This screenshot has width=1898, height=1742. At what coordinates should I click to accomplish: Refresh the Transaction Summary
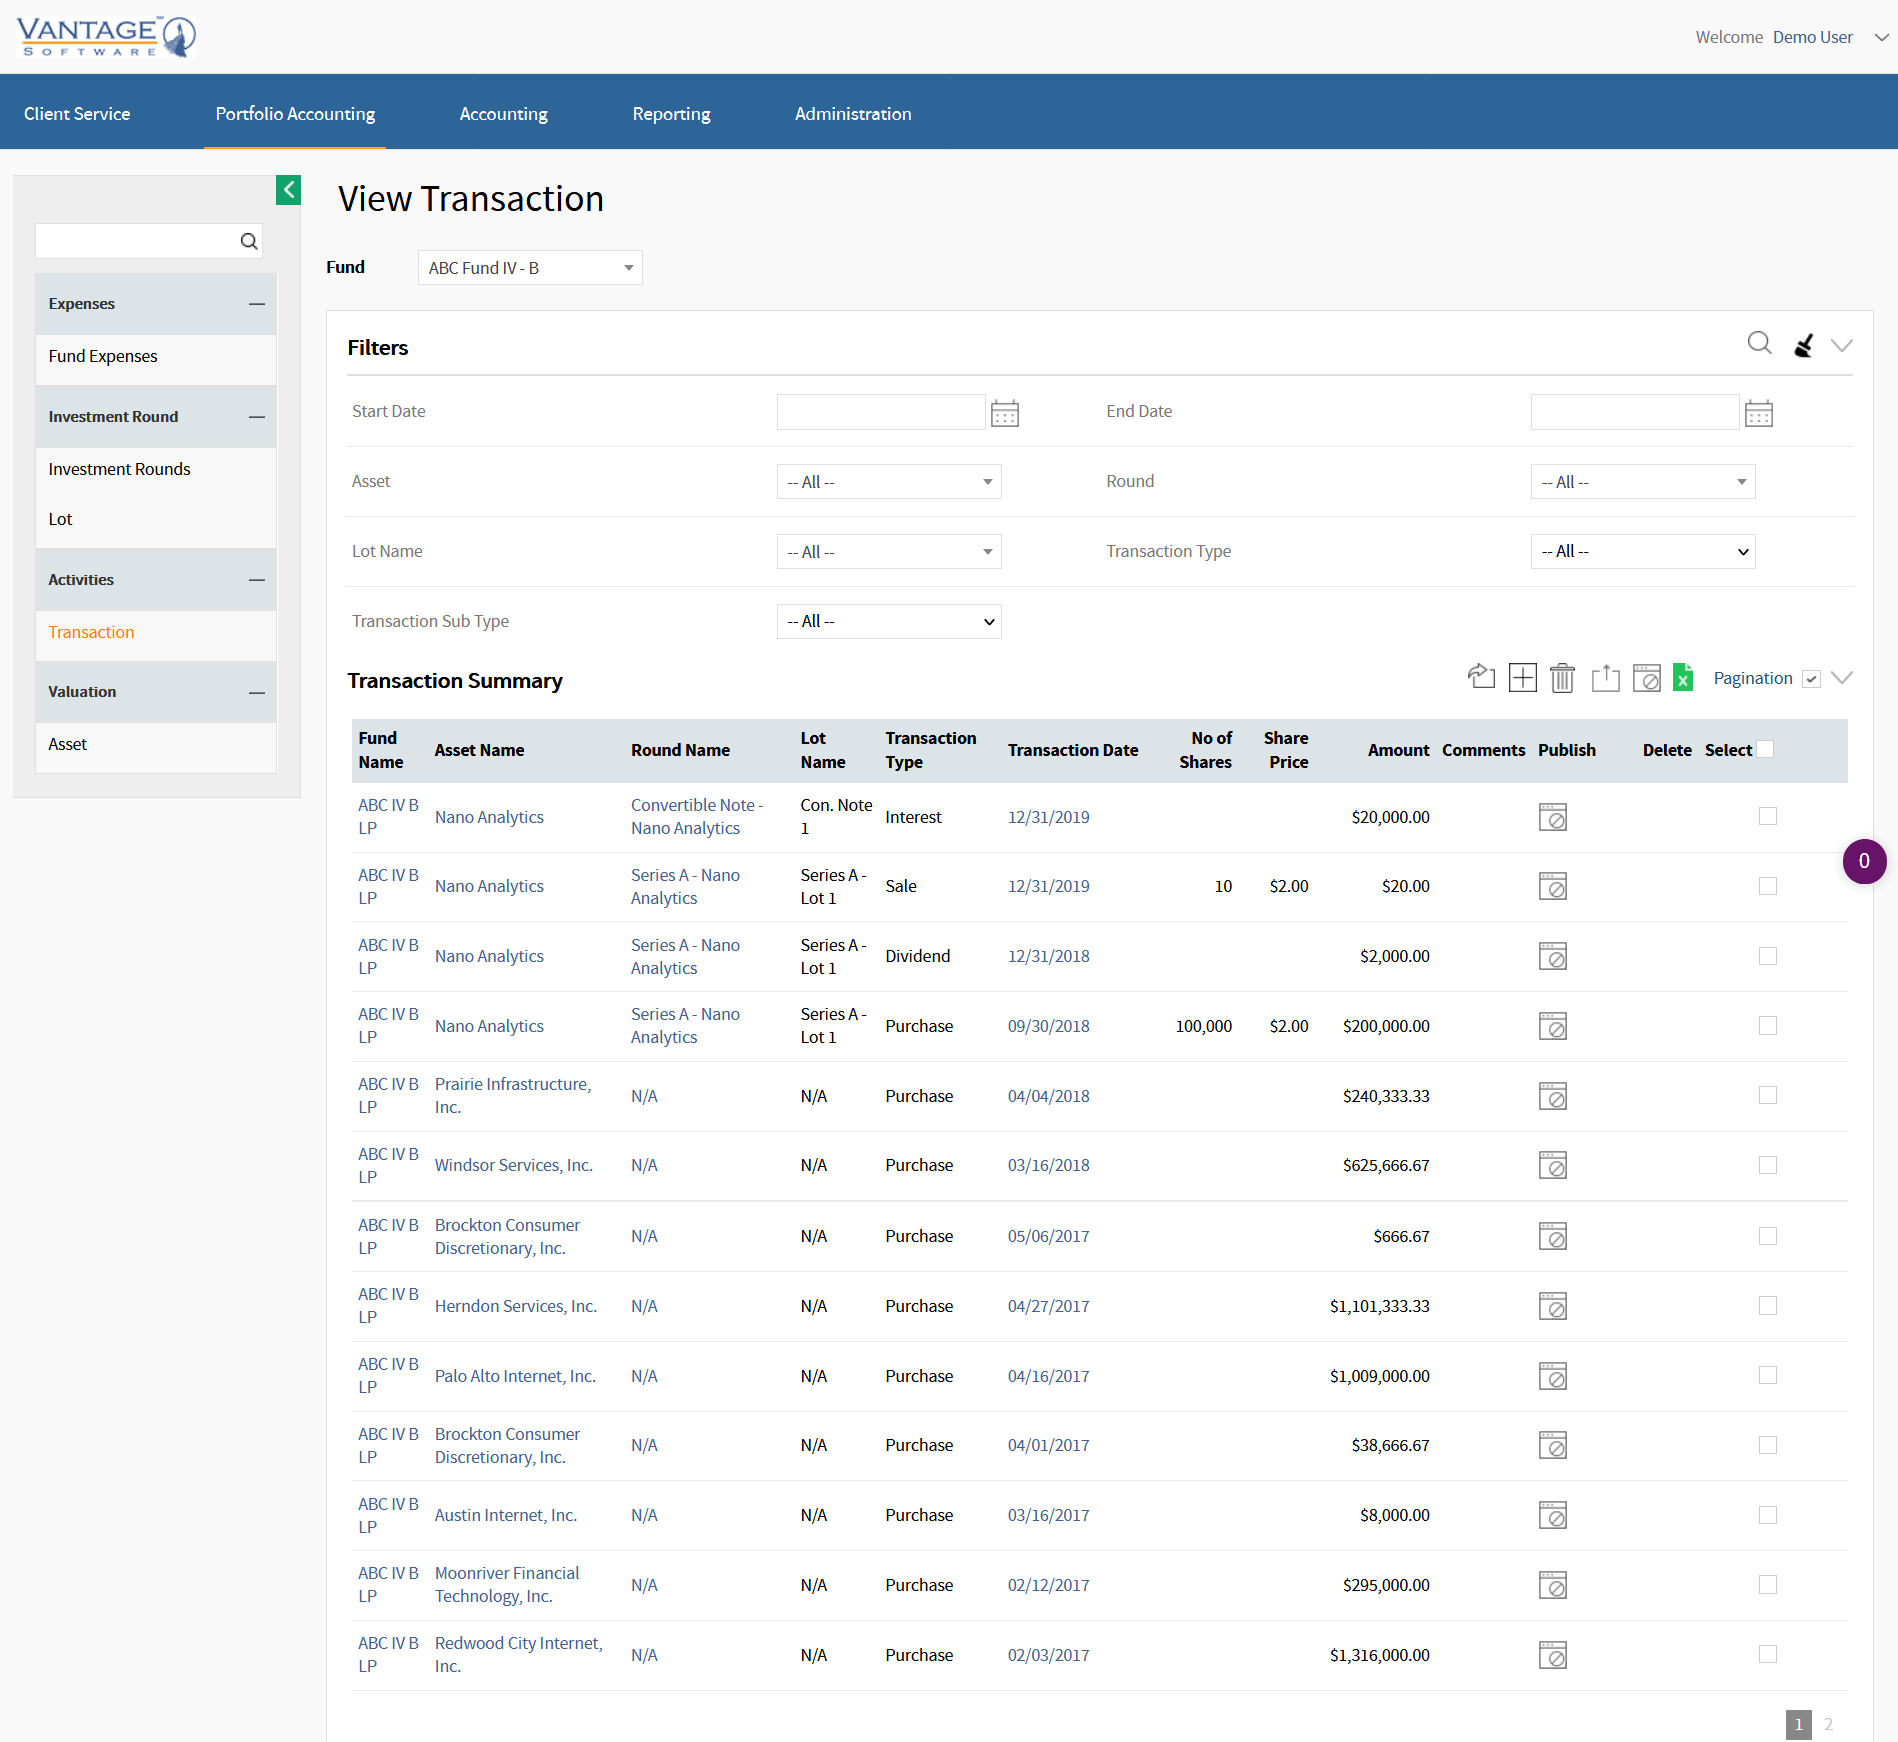coord(1482,677)
